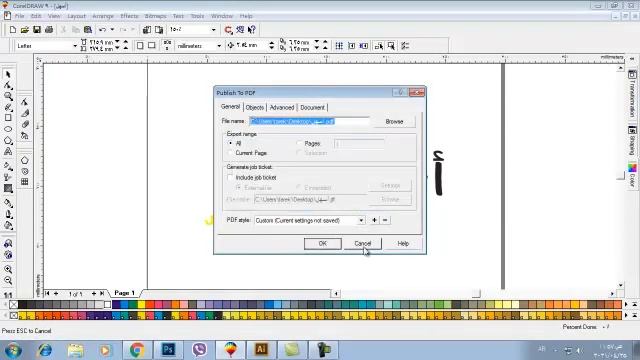Click the Browse button beside File name
640x360 pixels.
(x=394, y=122)
